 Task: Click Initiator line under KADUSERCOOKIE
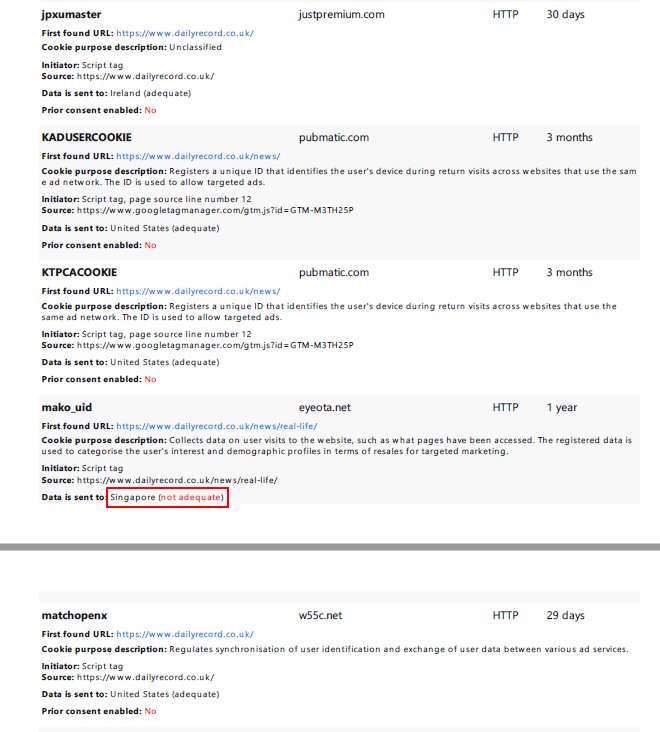(147, 199)
